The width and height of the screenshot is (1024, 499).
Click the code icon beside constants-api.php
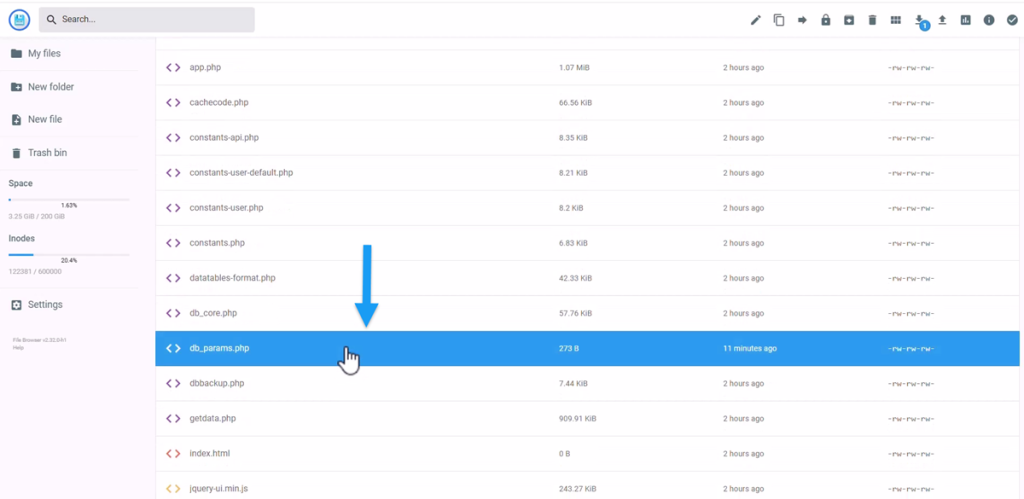pyautogui.click(x=173, y=138)
